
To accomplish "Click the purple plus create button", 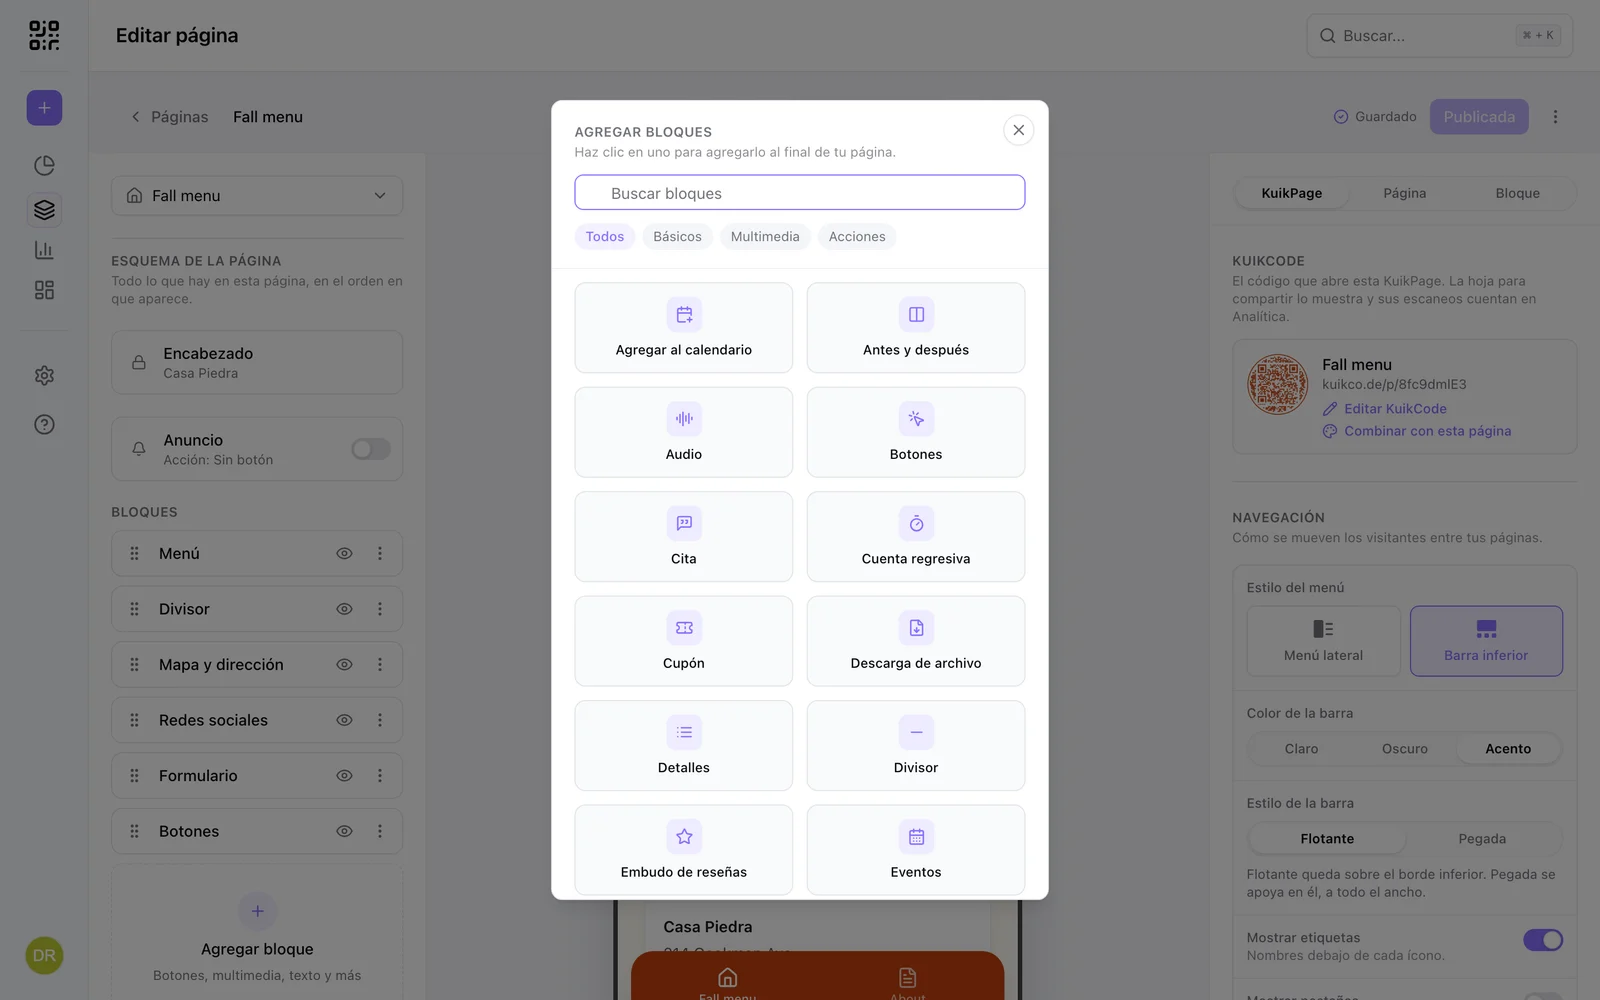I will tap(44, 108).
